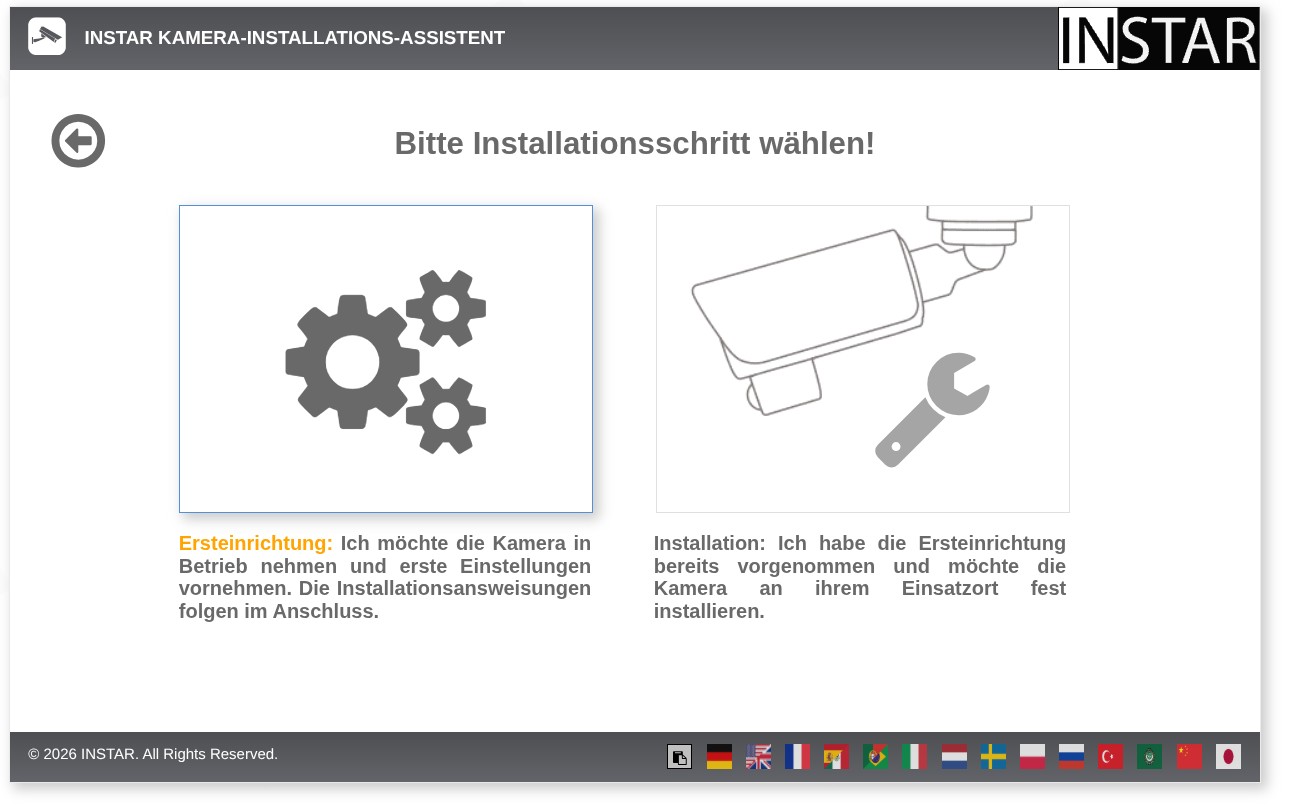This screenshot has width=1294, height=806.
Task: Switch language to German via flag
Action: click(x=719, y=757)
